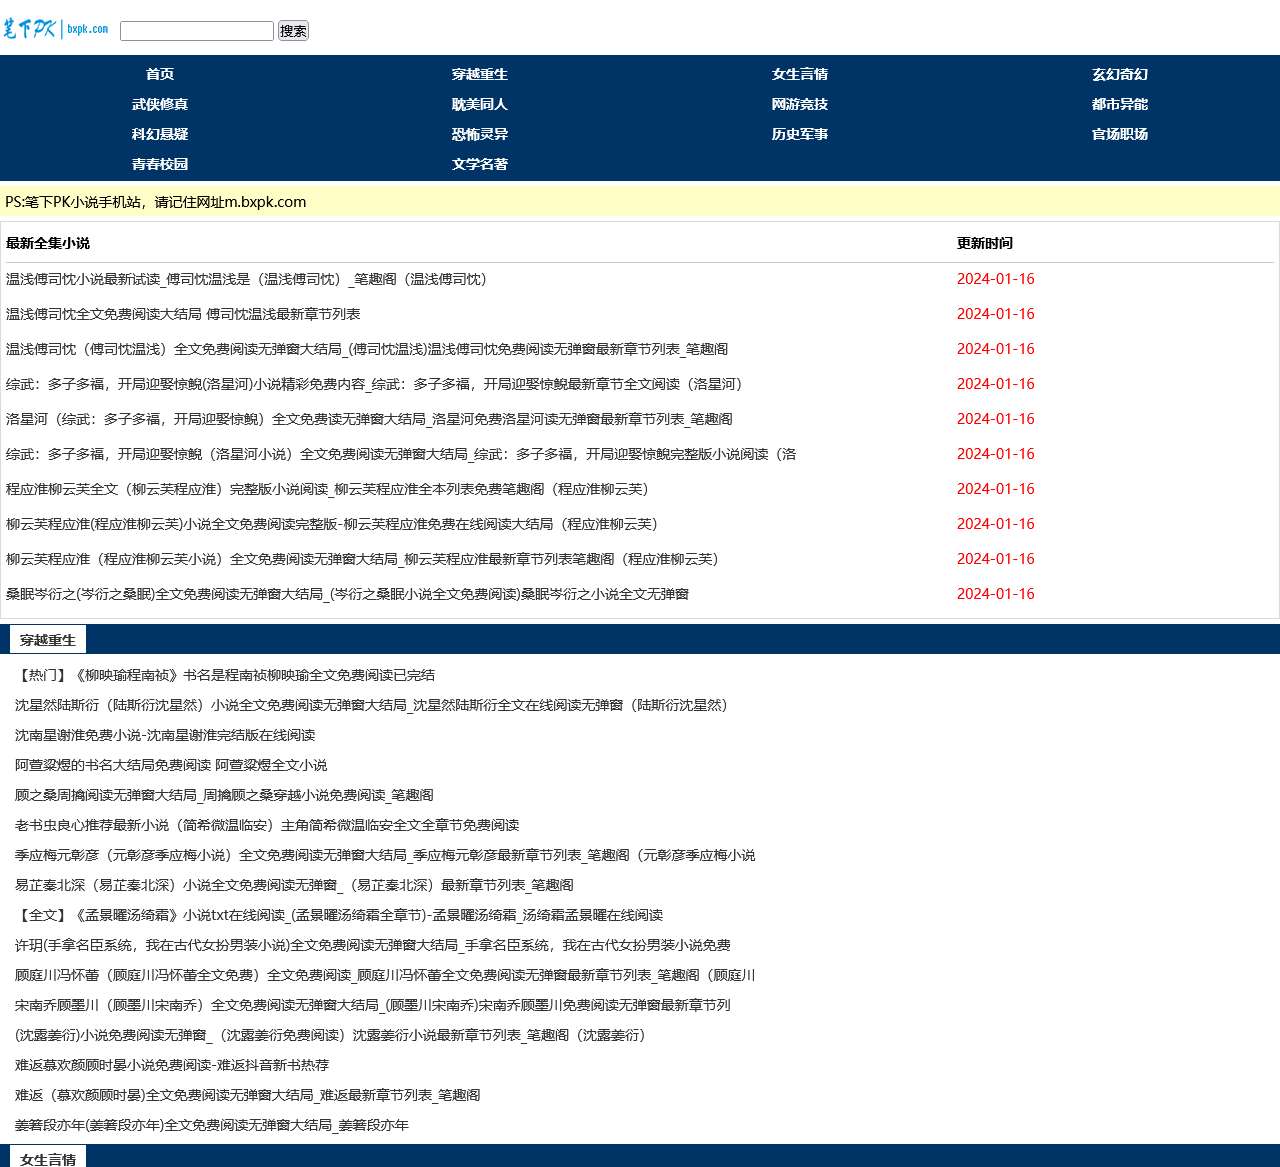Go to 官场职场 category
The height and width of the screenshot is (1167, 1280).
click(x=1120, y=134)
